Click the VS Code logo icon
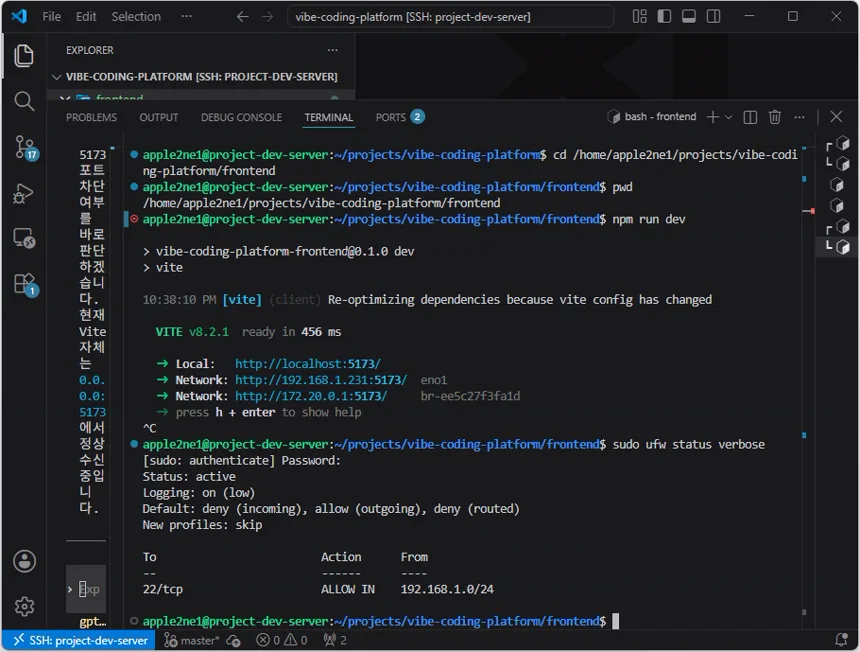The height and width of the screenshot is (652, 860). pos(19,16)
